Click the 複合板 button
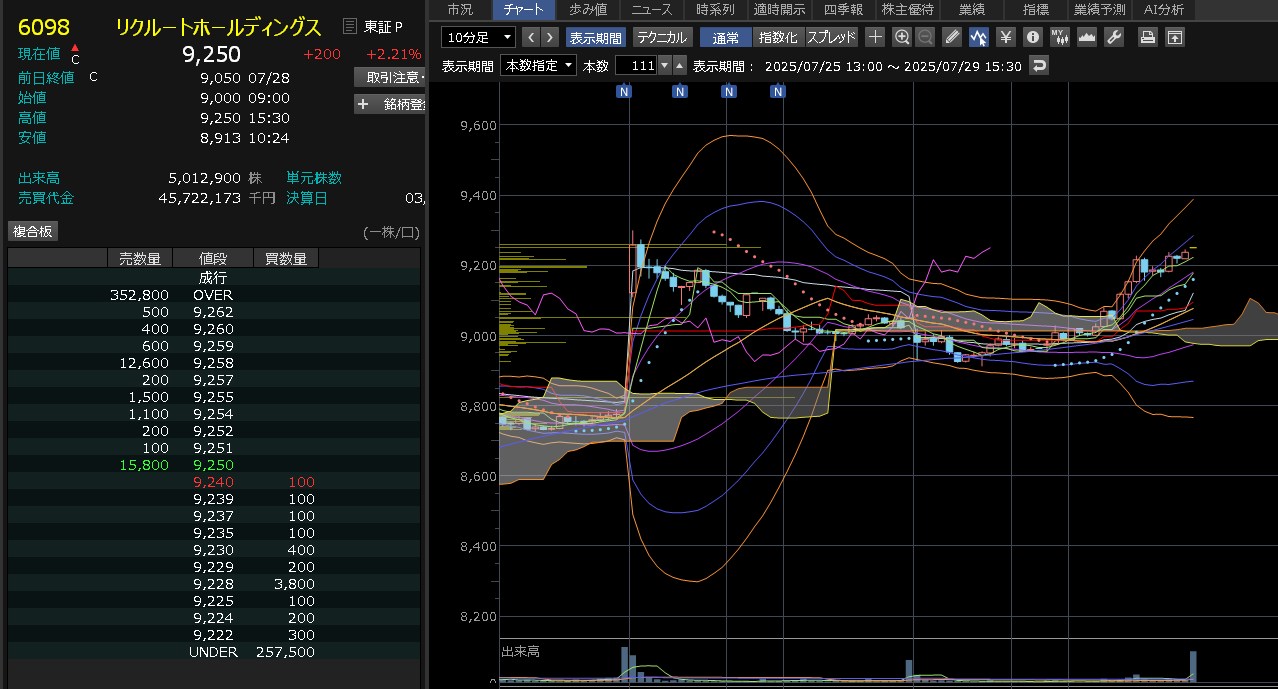This screenshot has width=1278, height=689. click(x=33, y=231)
